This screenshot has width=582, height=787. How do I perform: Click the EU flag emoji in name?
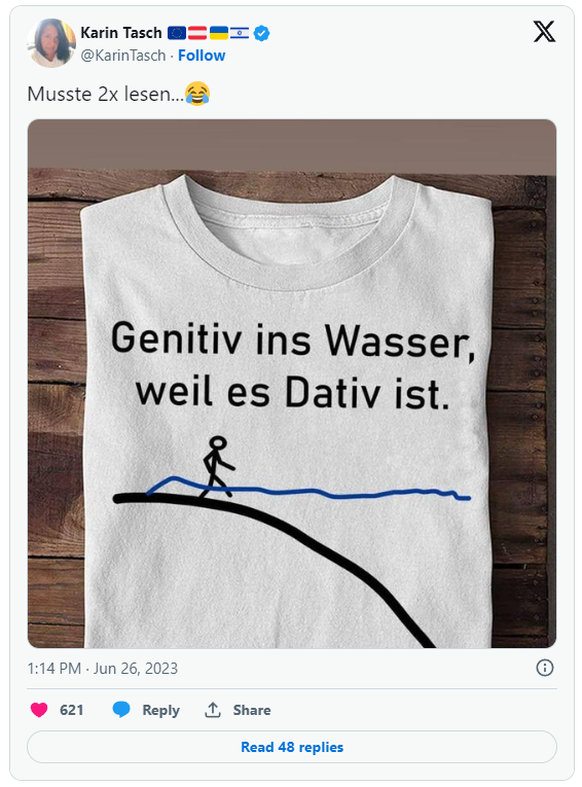pyautogui.click(x=177, y=33)
